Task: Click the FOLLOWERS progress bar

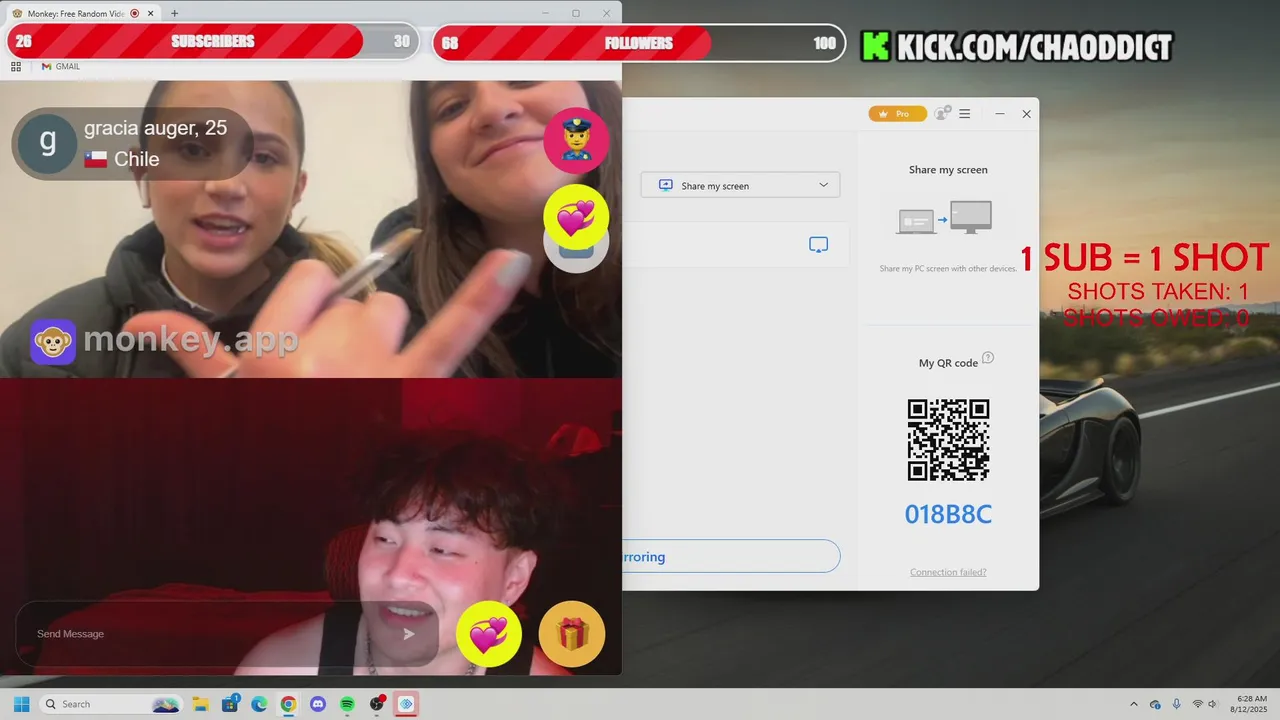Action: coord(638,43)
